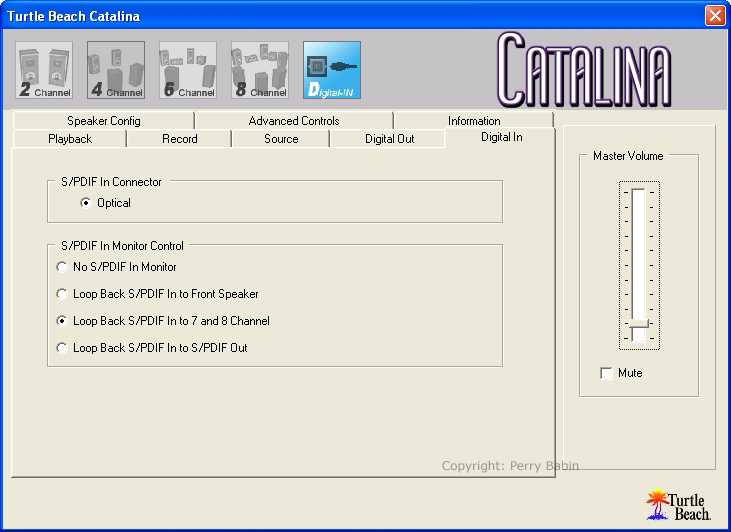Click the Digital-IN mode icon

point(332,70)
